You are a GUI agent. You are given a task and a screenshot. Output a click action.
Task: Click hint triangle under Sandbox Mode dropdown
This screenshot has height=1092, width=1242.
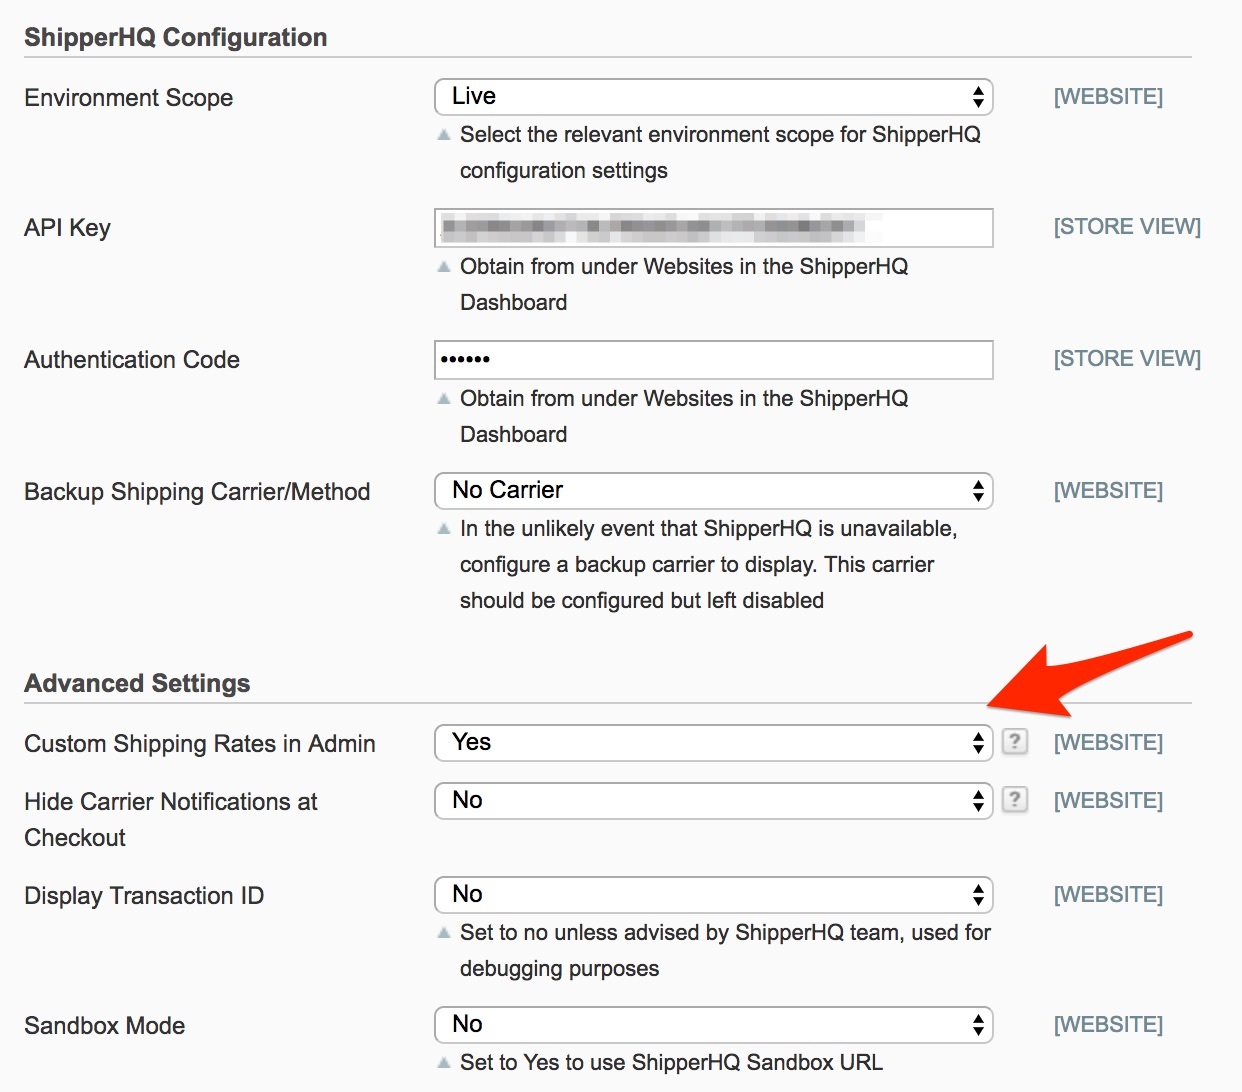click(444, 1063)
